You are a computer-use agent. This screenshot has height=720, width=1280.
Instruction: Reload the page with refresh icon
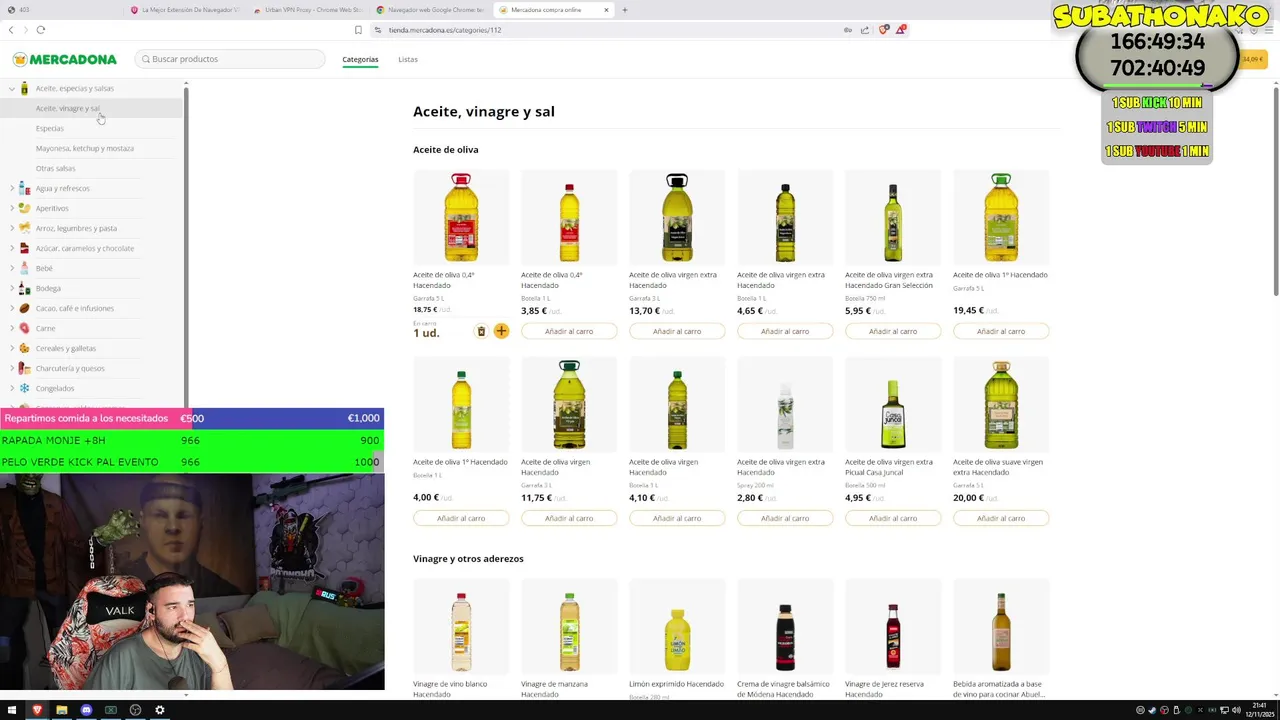click(41, 30)
